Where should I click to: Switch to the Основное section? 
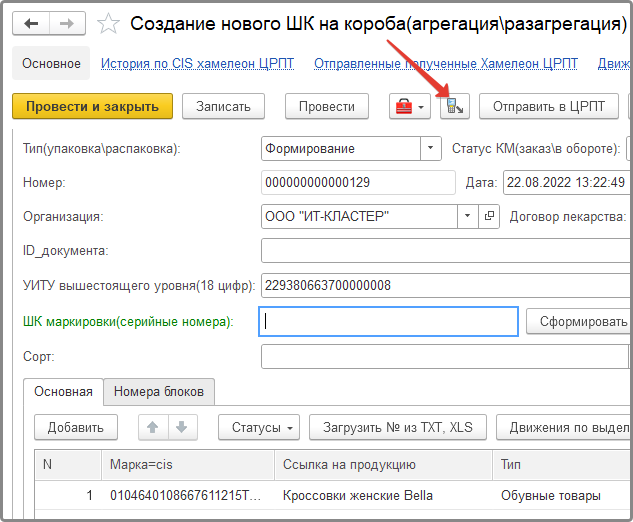(51, 63)
